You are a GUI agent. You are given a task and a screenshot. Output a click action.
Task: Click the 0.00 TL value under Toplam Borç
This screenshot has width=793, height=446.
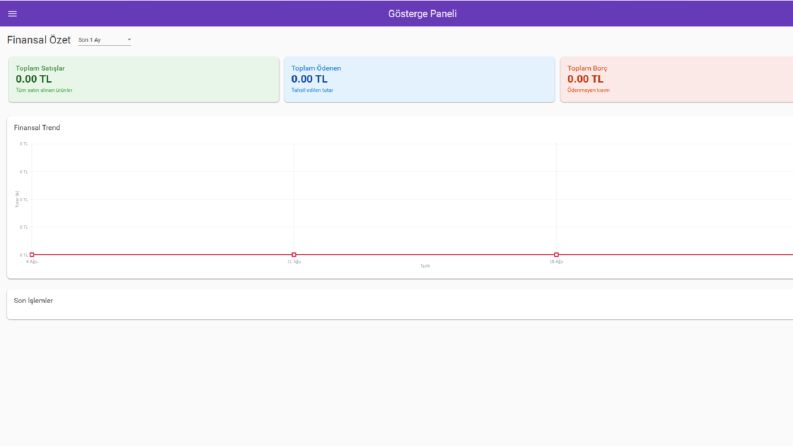[585, 79]
